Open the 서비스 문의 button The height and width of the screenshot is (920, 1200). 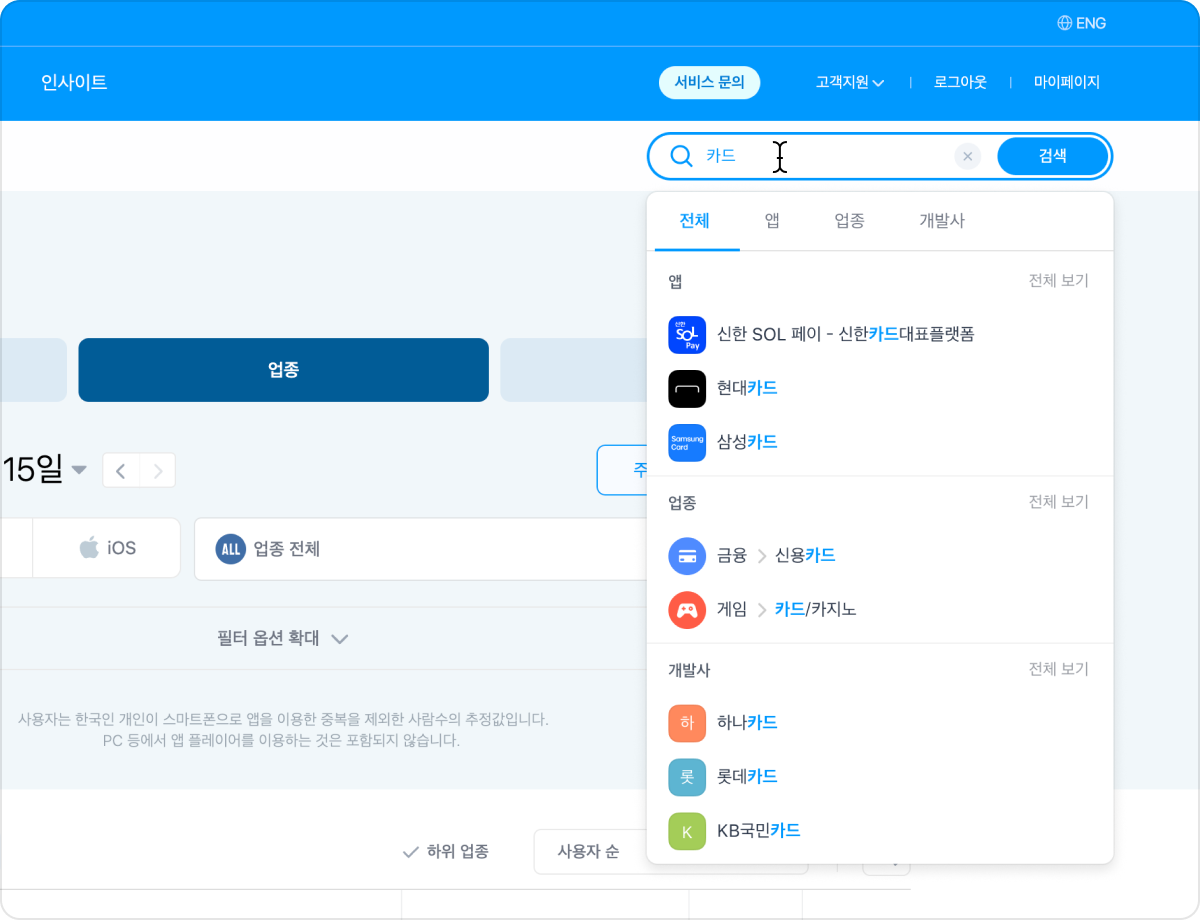pos(709,83)
